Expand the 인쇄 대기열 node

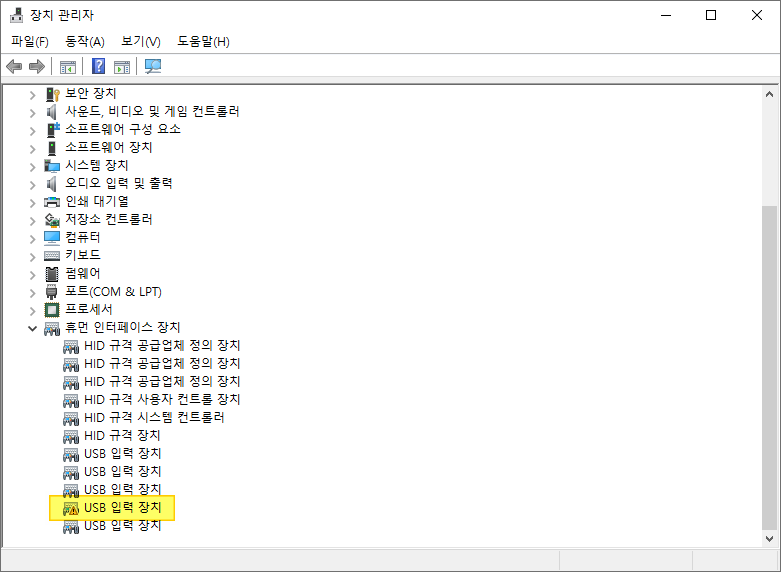click(33, 203)
